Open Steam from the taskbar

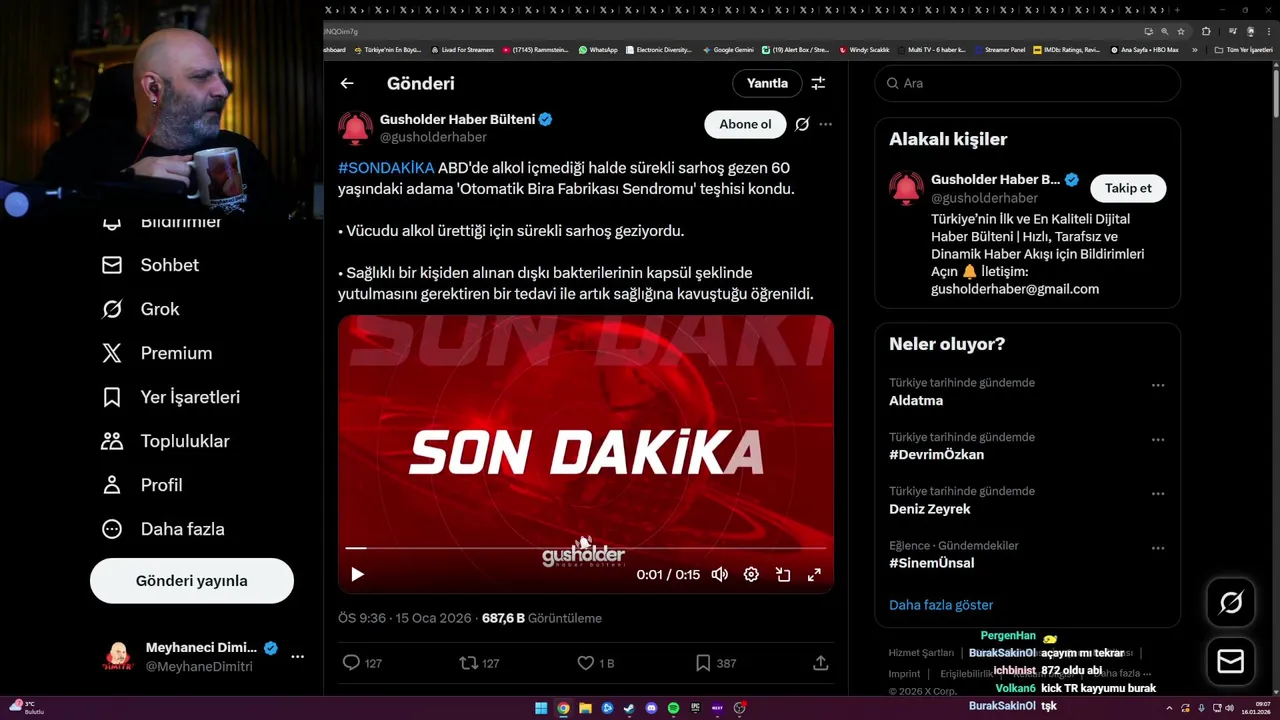pyautogui.click(x=629, y=708)
